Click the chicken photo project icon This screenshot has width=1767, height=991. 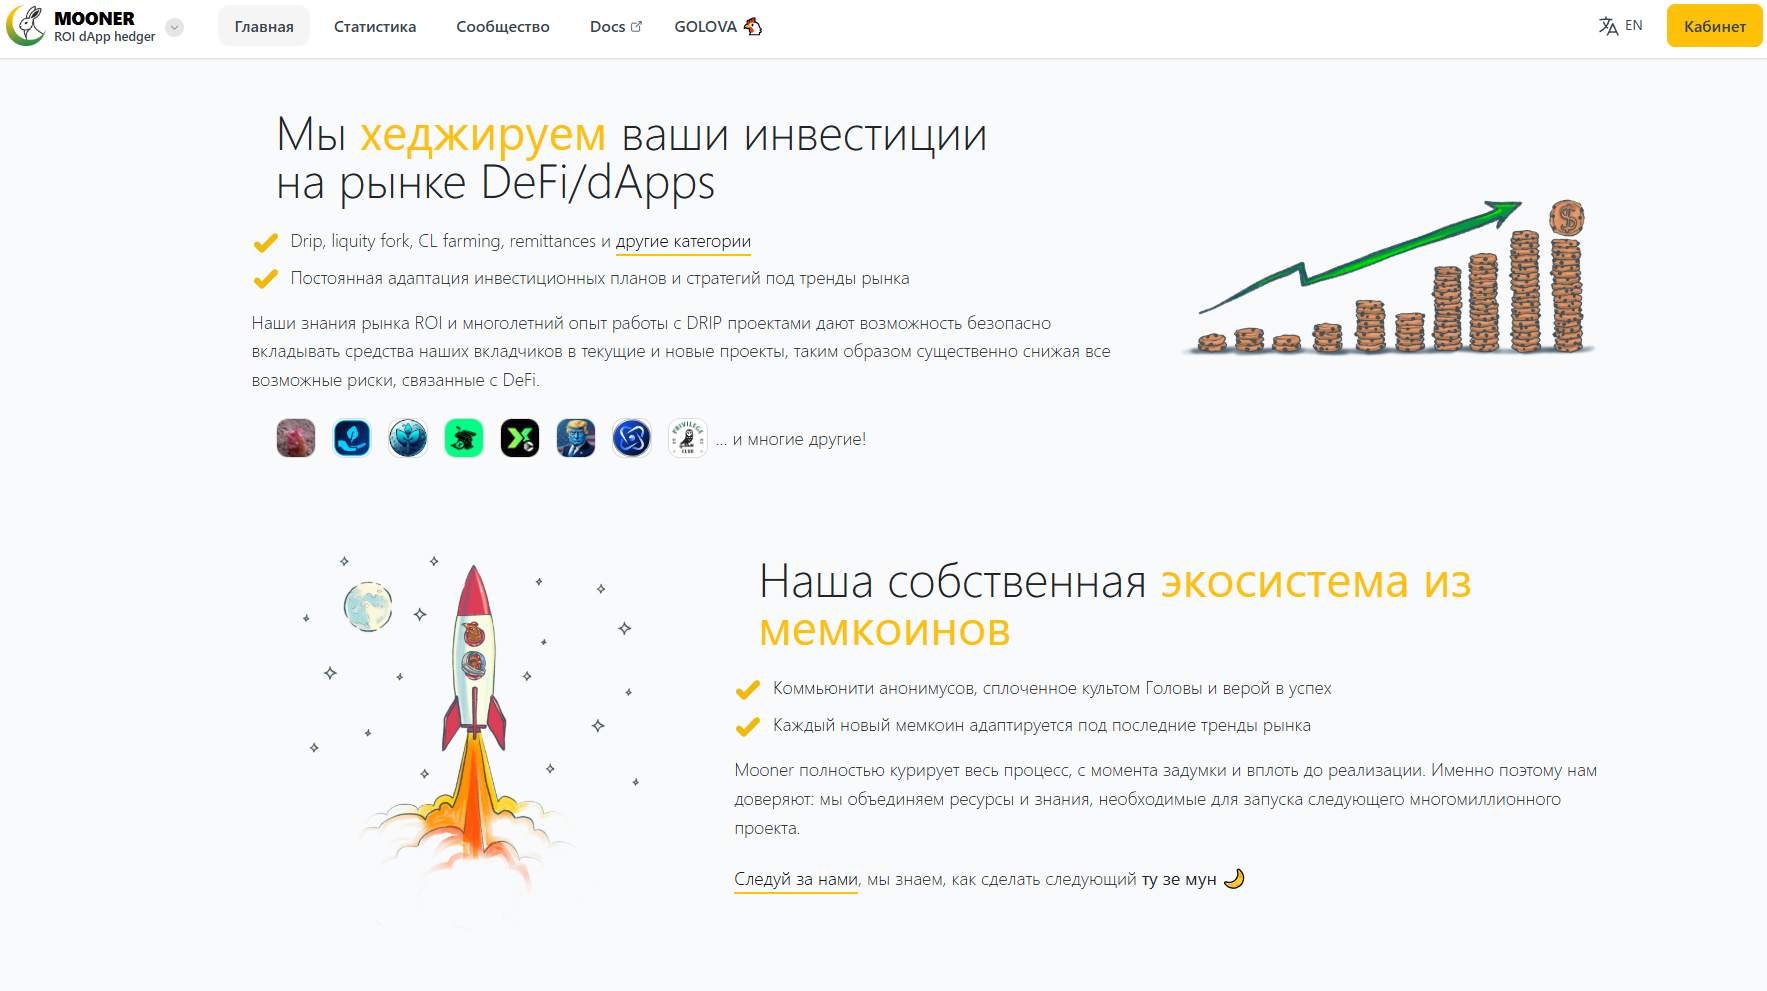pyautogui.click(x=296, y=438)
